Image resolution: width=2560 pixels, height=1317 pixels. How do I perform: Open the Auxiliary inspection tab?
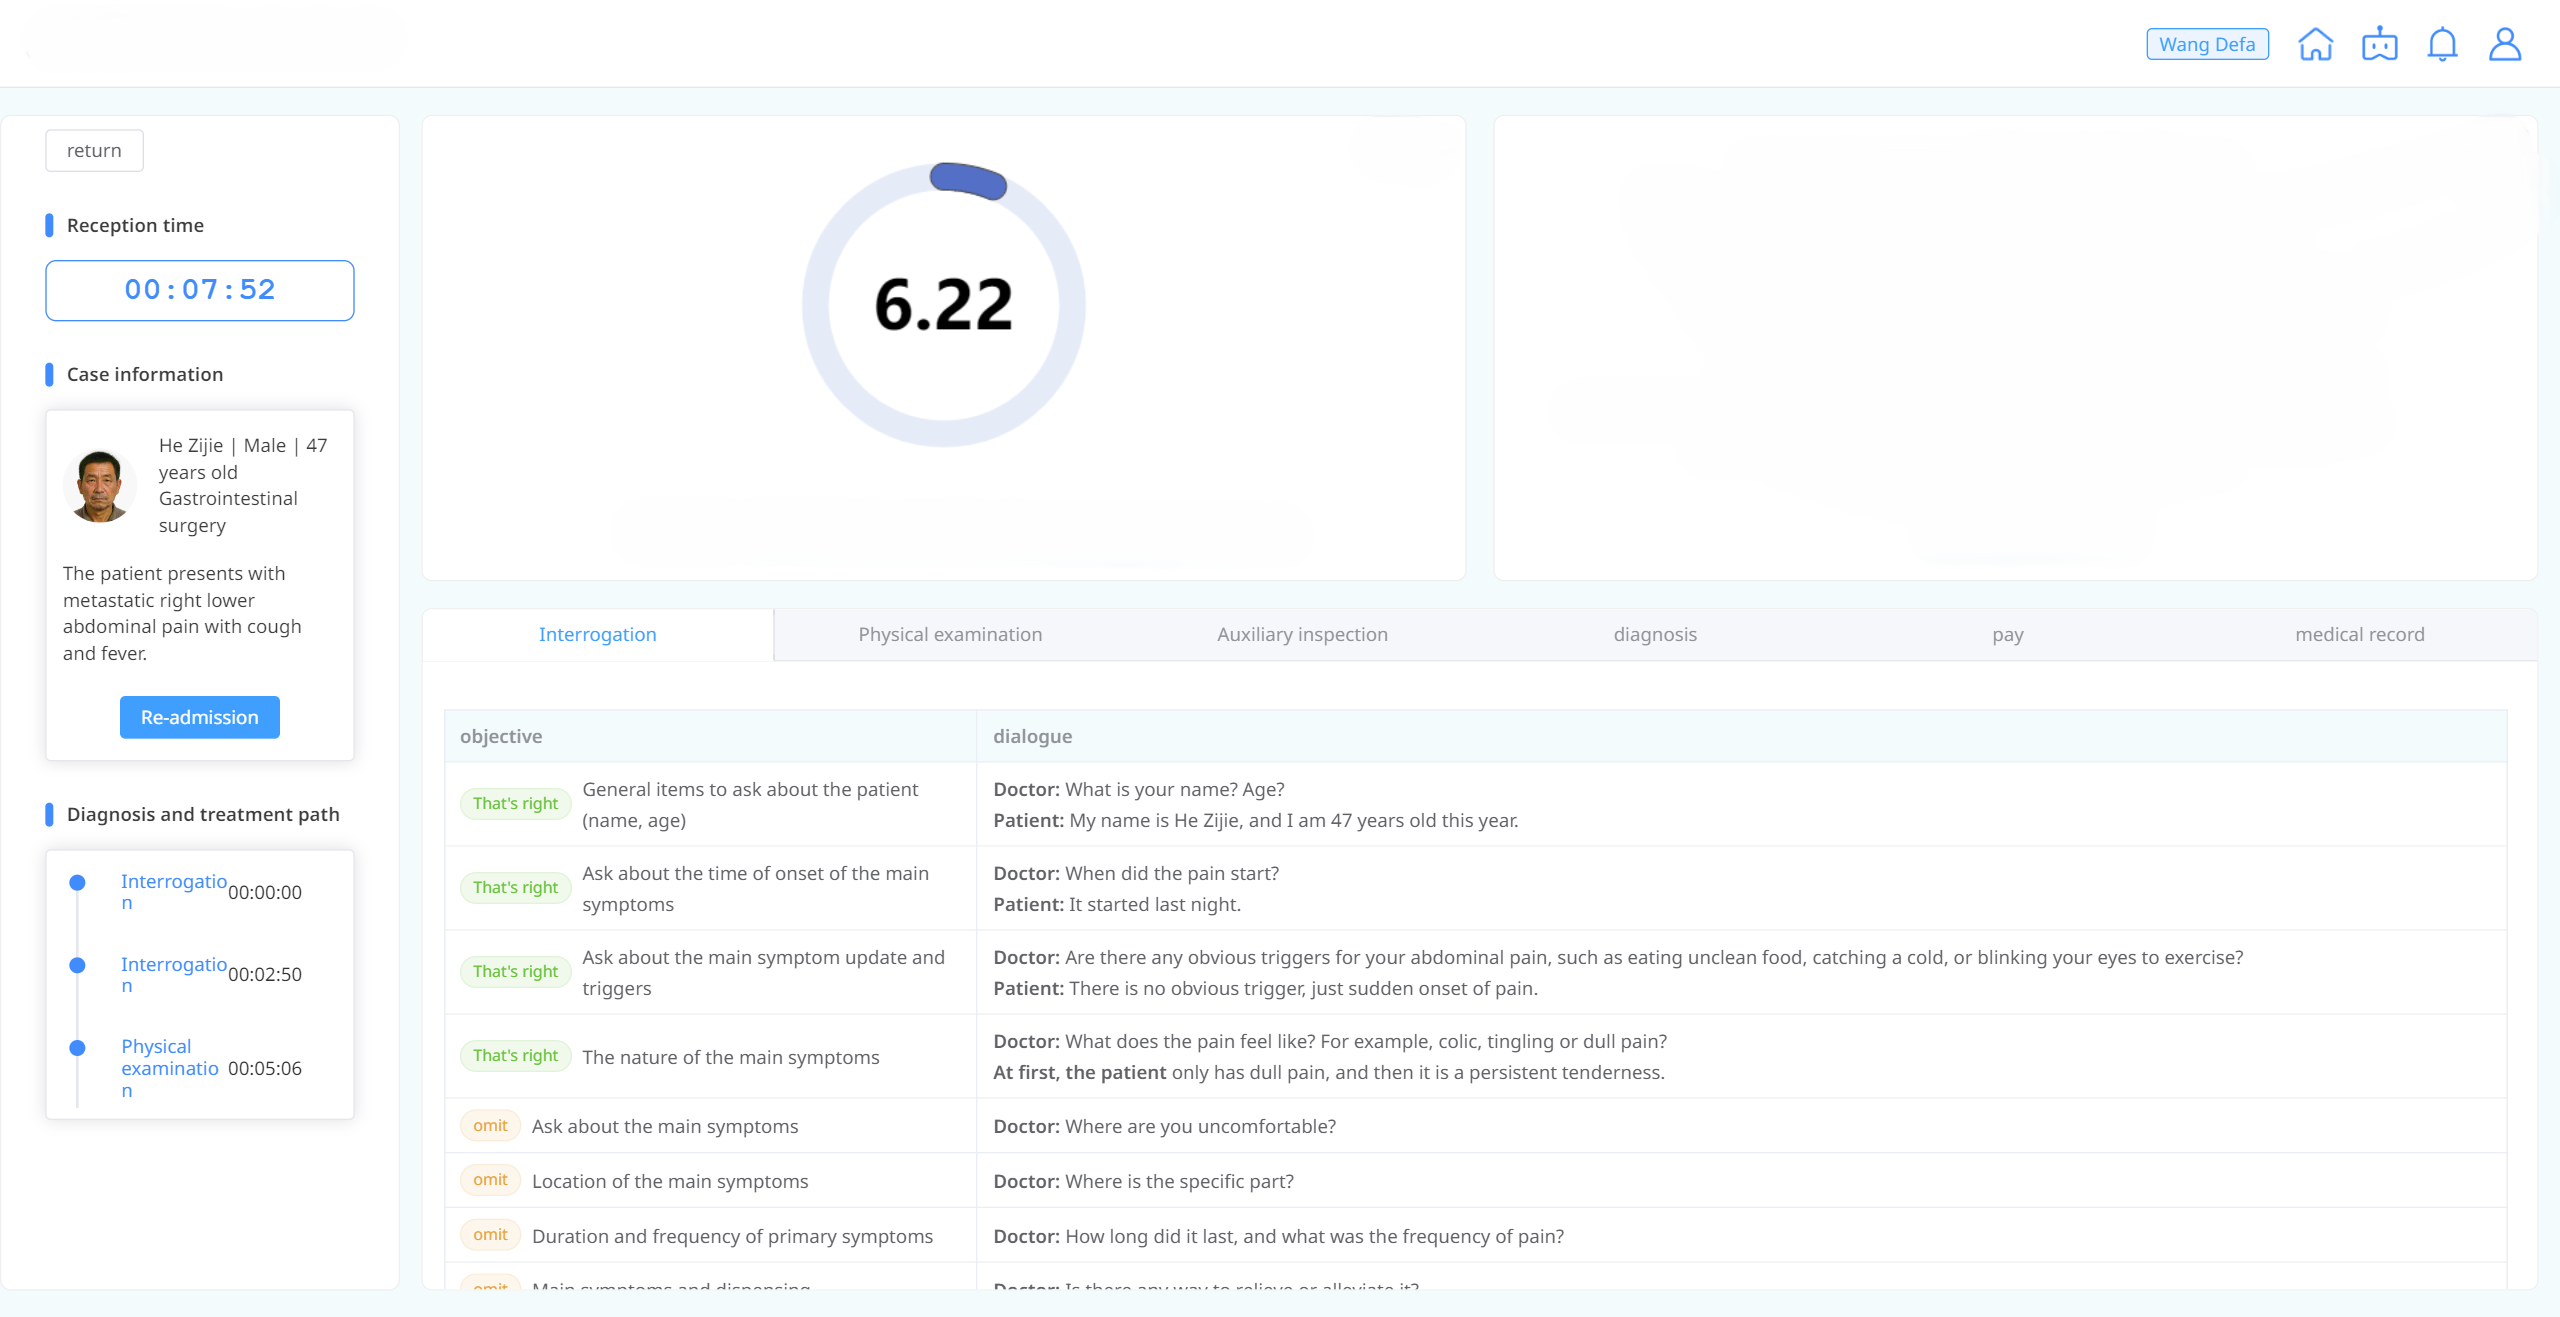tap(1302, 635)
